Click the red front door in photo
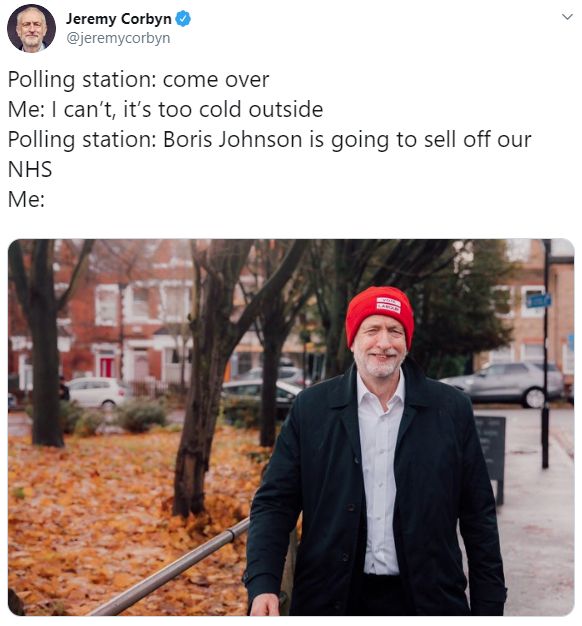 click(106, 367)
